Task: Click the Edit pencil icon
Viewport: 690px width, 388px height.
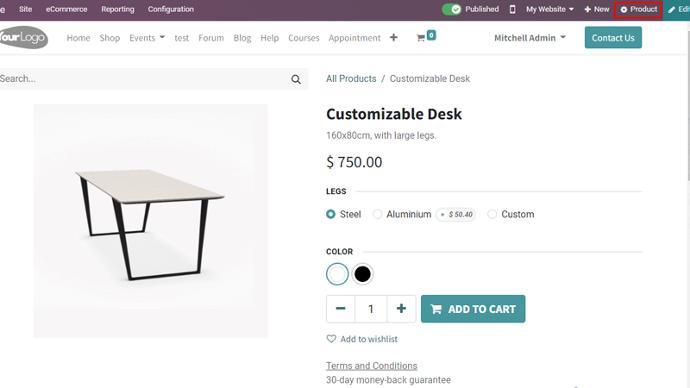Action: (x=672, y=9)
